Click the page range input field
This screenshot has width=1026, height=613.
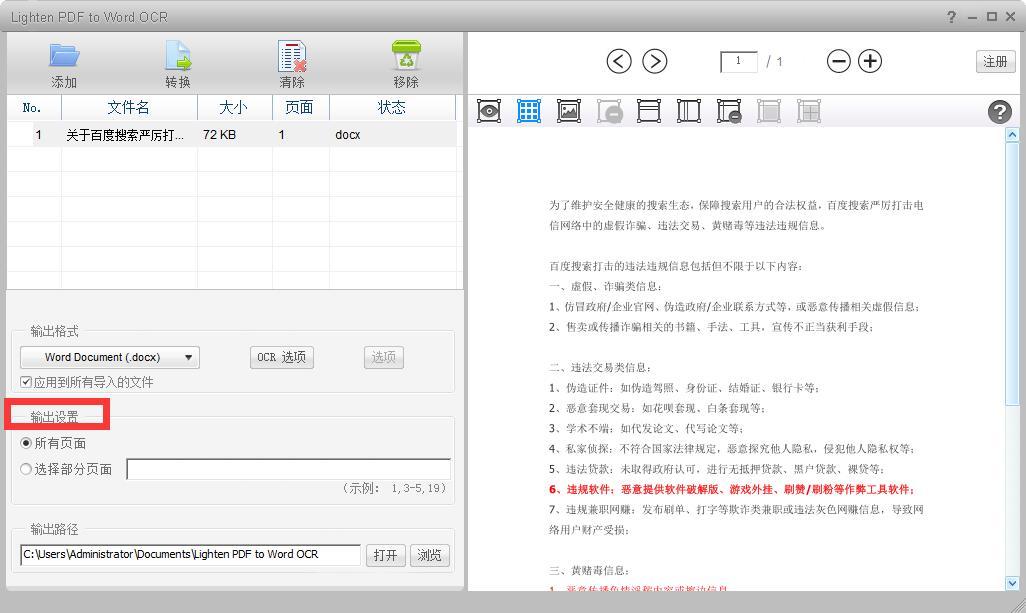click(288, 469)
